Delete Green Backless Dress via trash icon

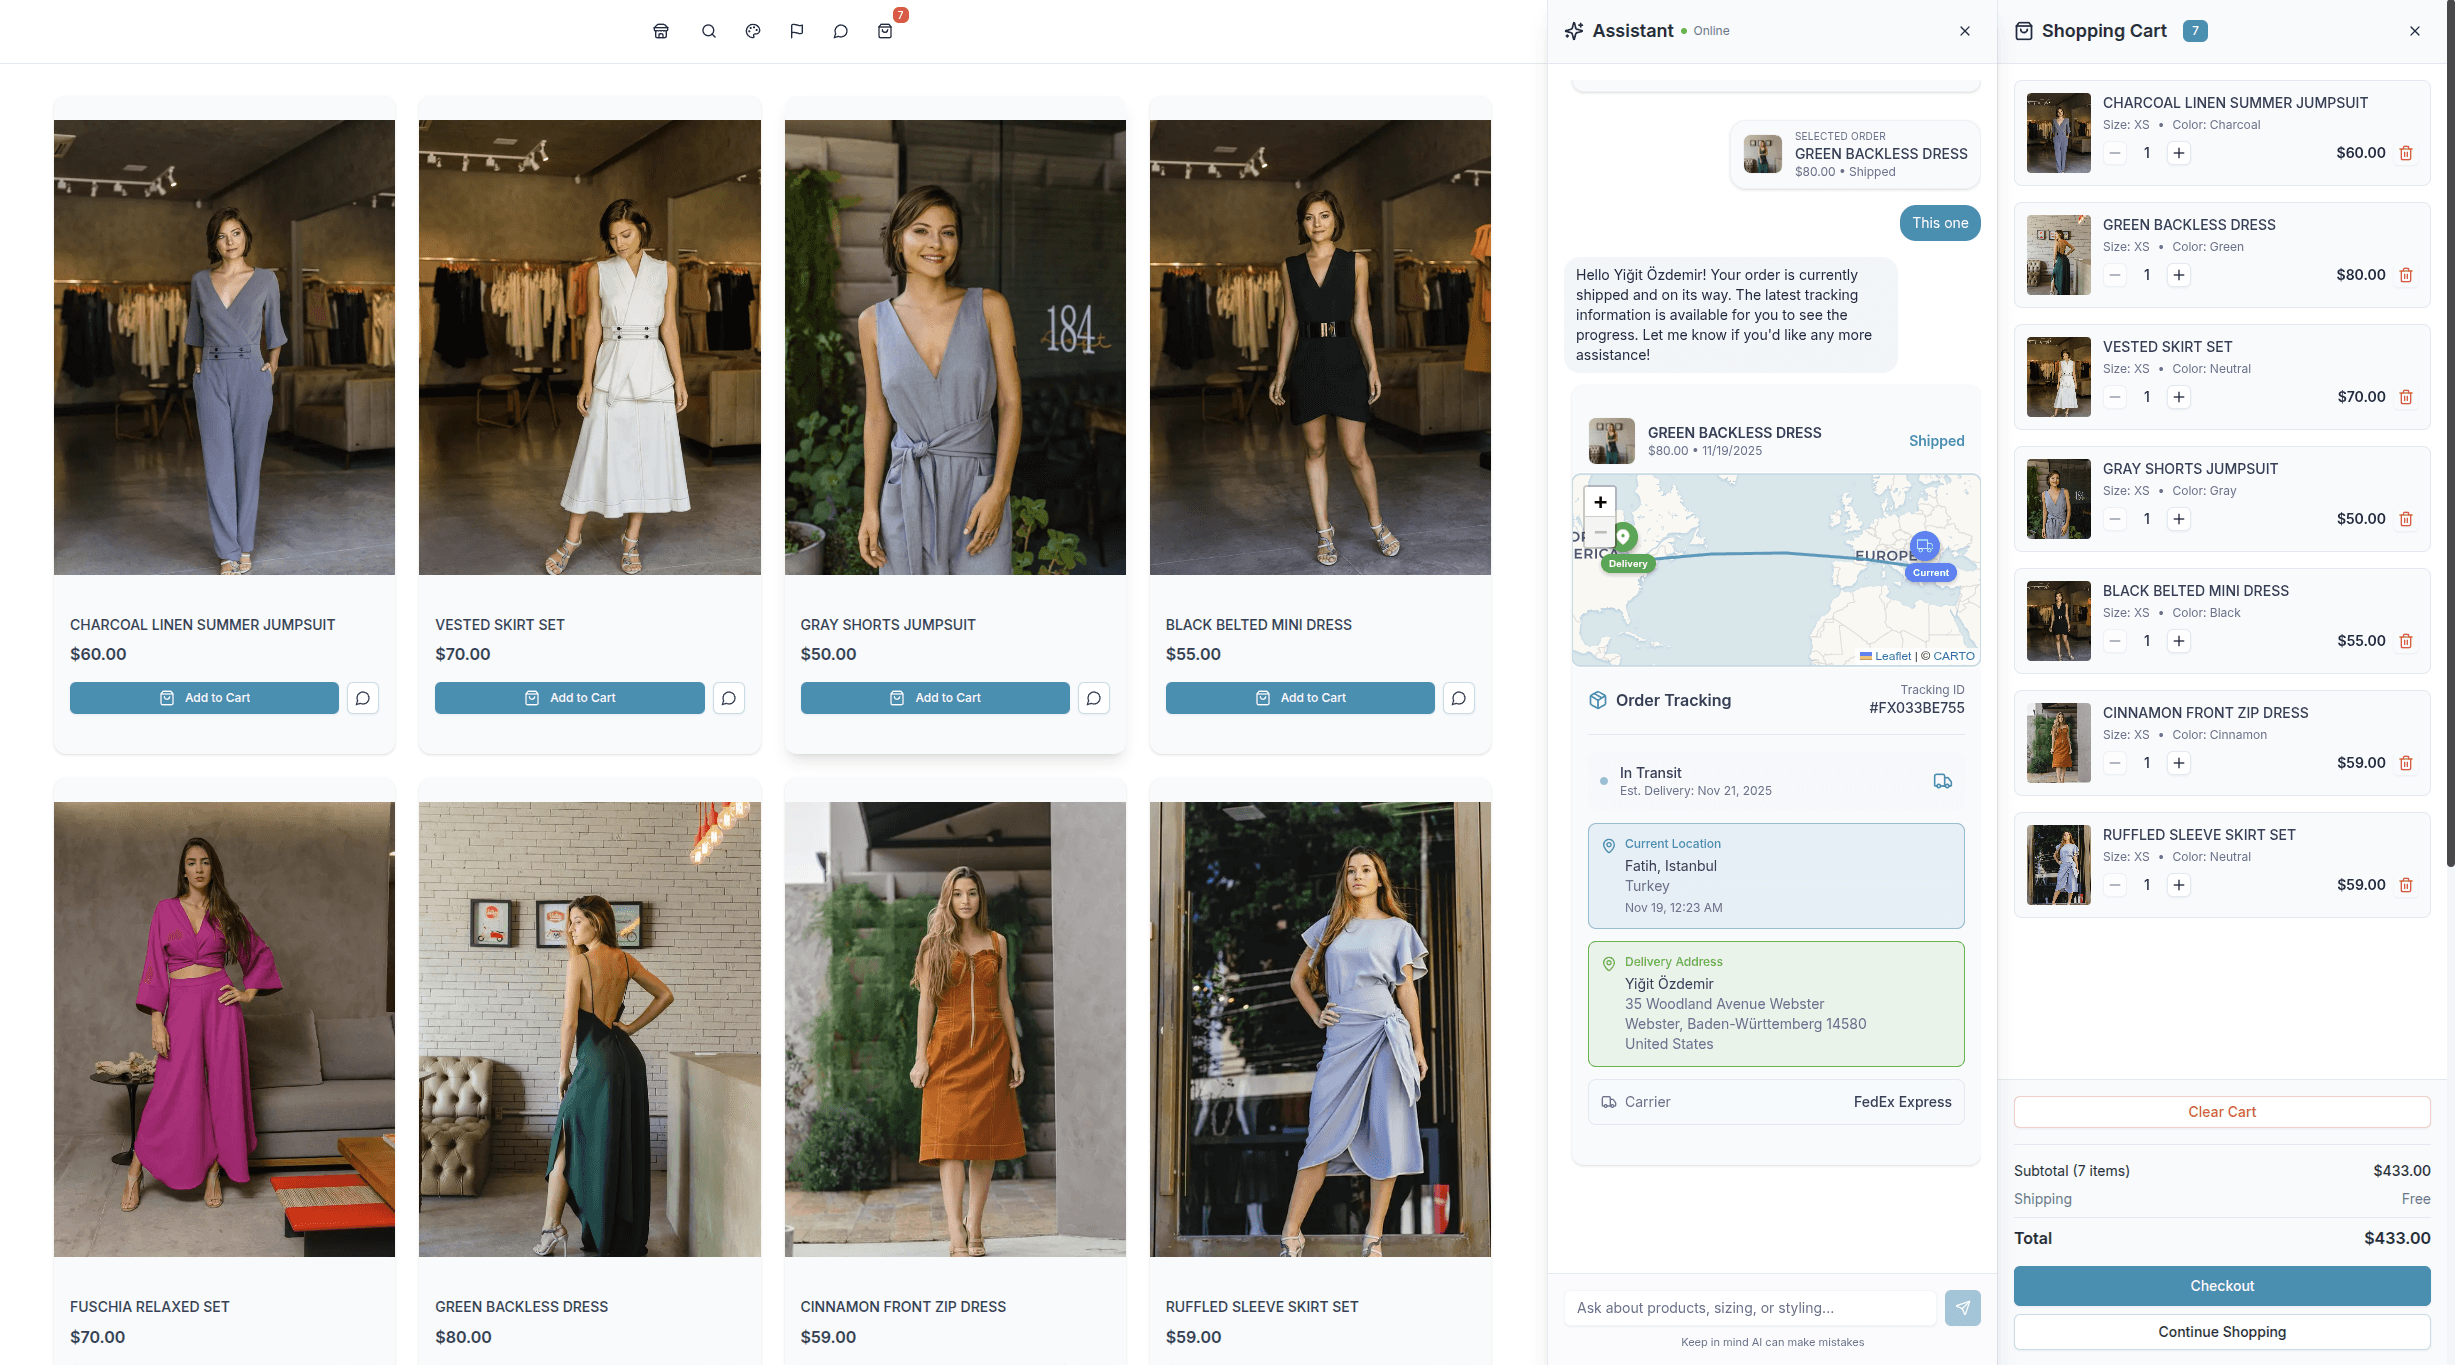click(2406, 274)
